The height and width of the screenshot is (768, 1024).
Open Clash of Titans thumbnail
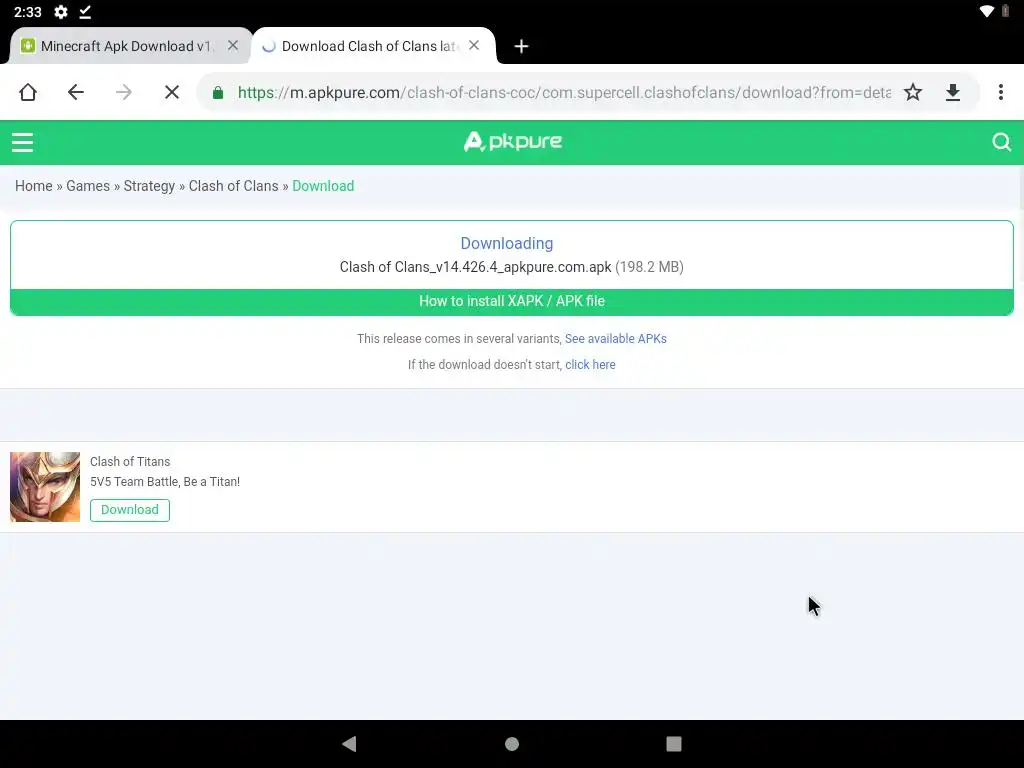click(45, 487)
